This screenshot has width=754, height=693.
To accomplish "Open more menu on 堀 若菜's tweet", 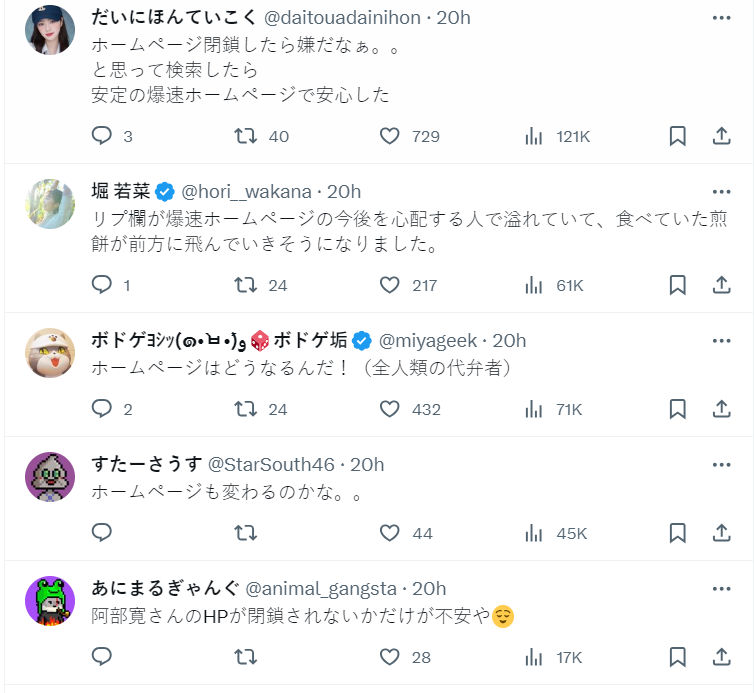I will (x=721, y=191).
